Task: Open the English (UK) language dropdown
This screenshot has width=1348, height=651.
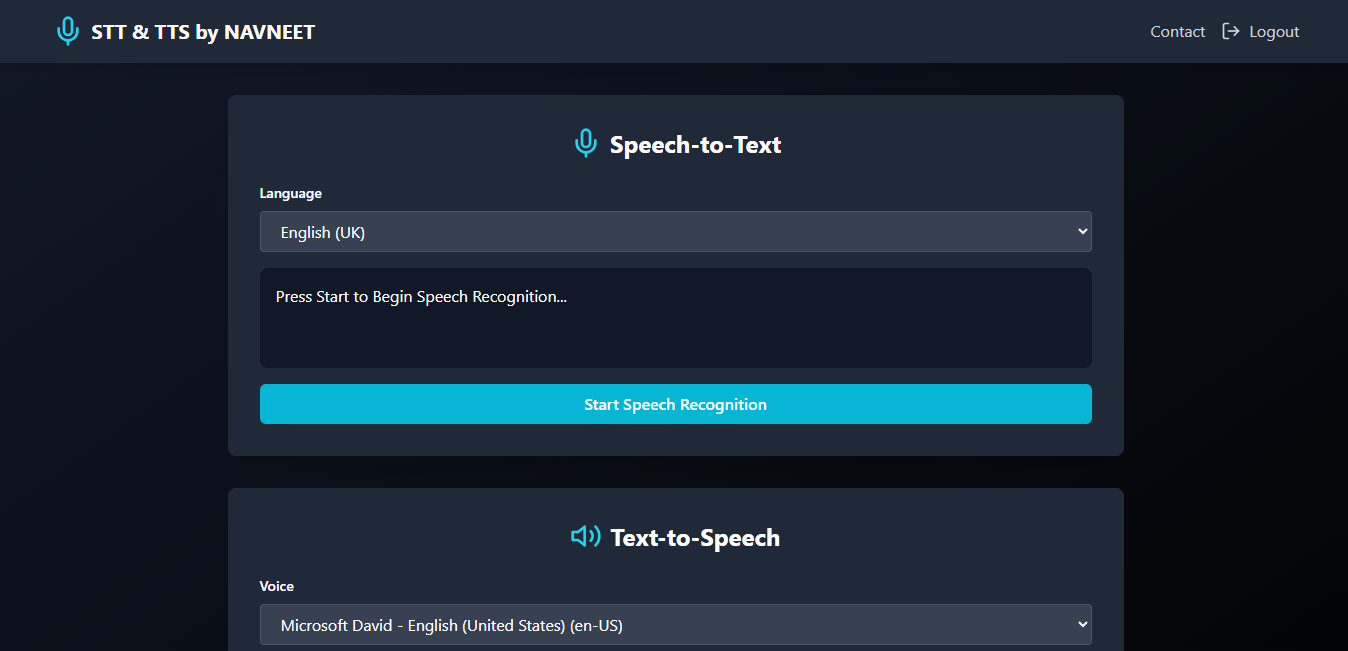Action: (660, 232)
